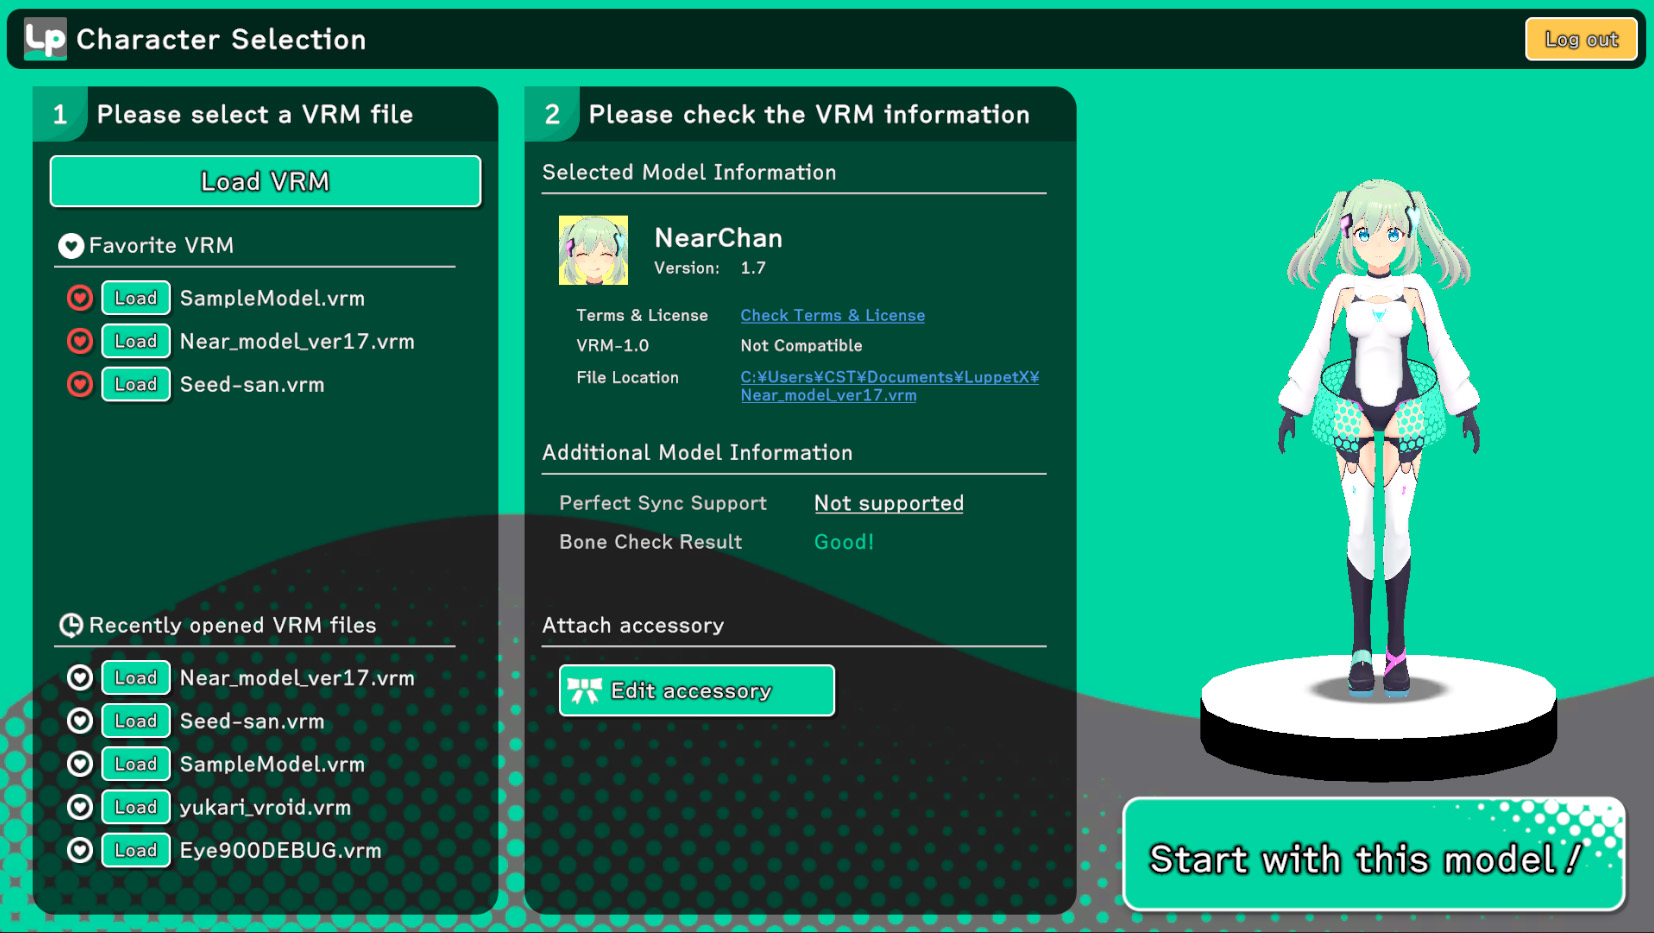
Task: Click the Favorite VRM heart header icon
Action: tap(71, 246)
